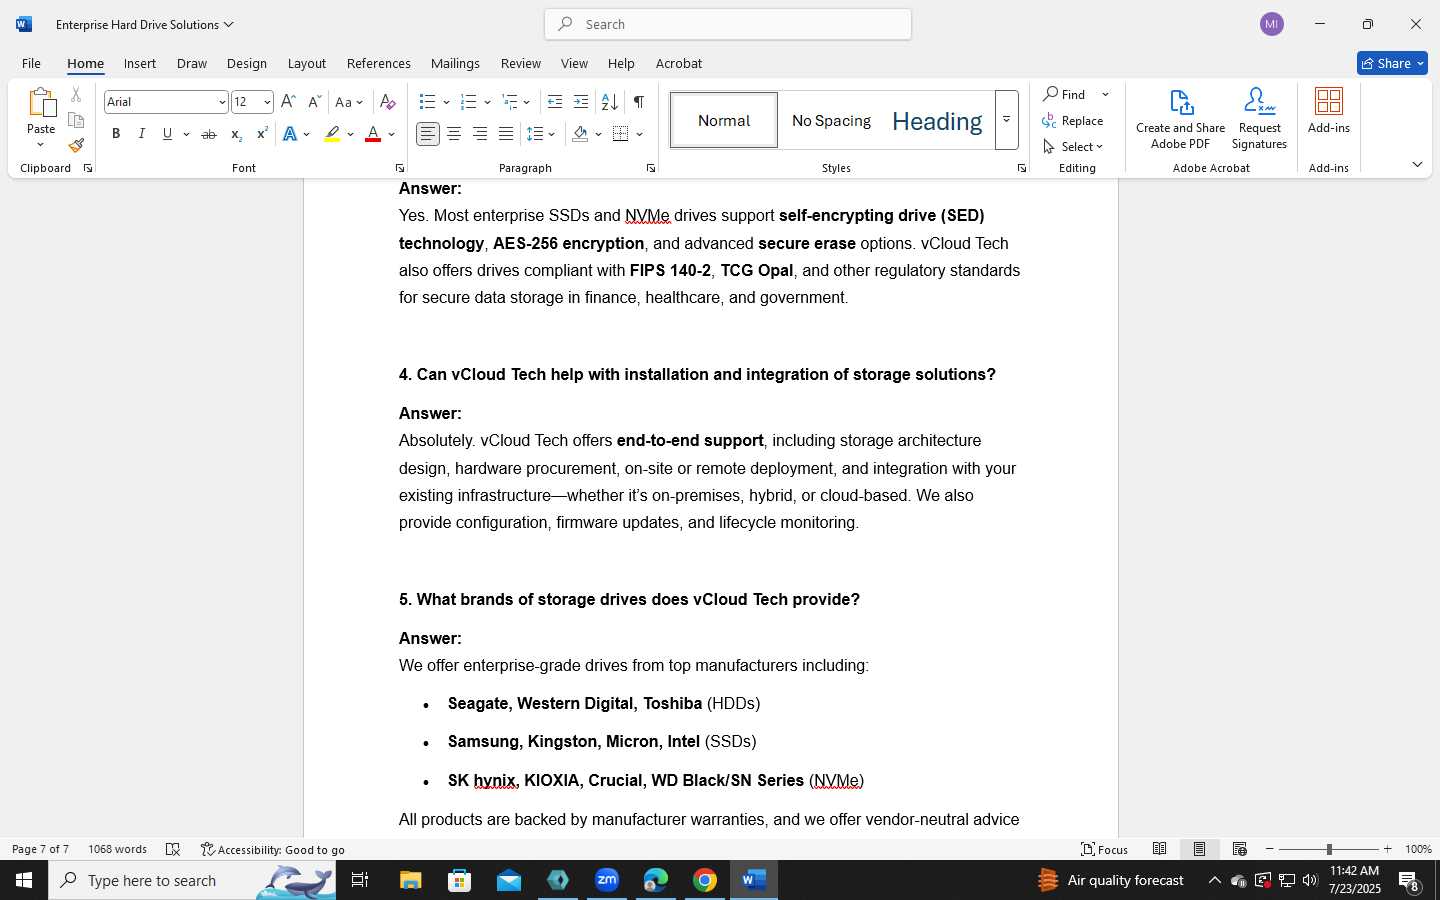
Task: Toggle Underline formatting
Action: [x=167, y=134]
